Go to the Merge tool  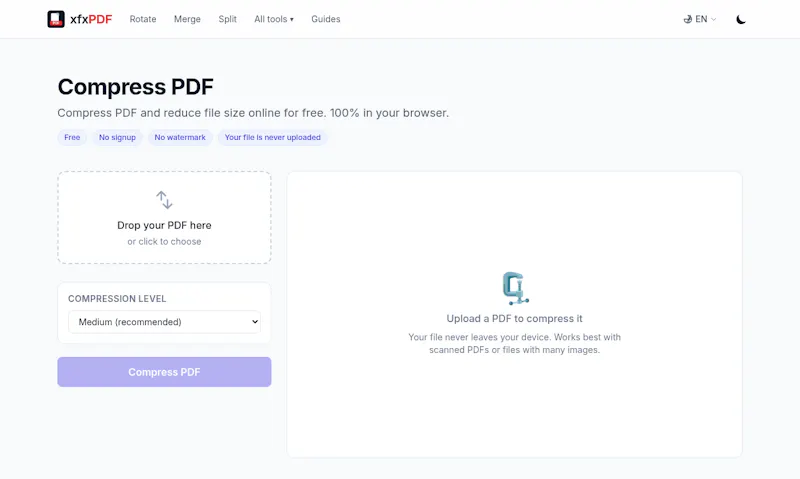coord(187,19)
